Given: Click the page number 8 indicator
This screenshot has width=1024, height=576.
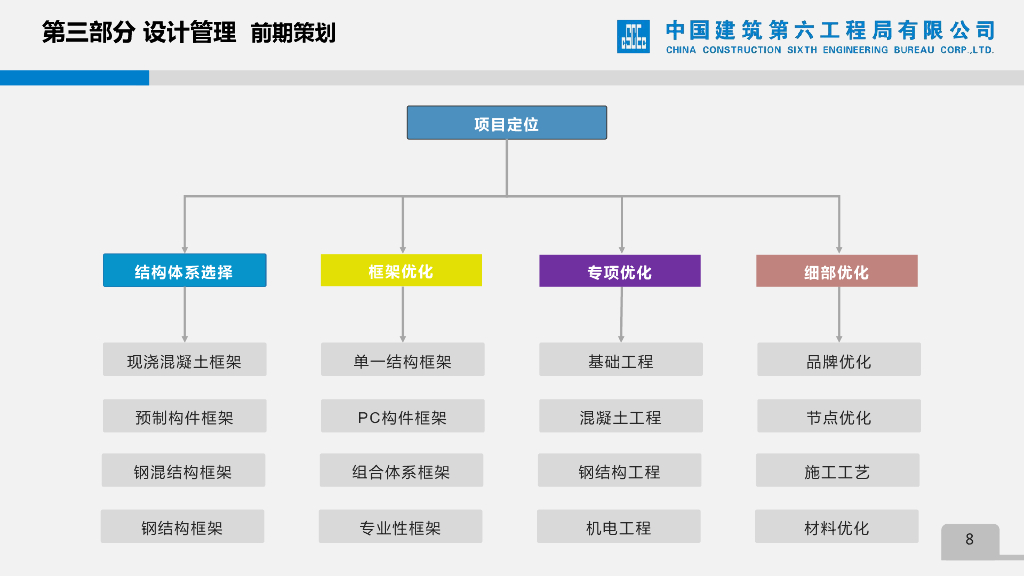Looking at the screenshot, I should 968,539.
